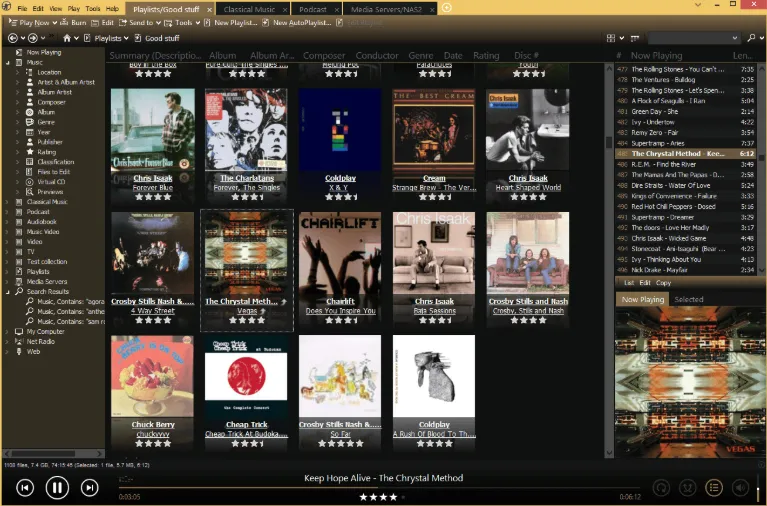This screenshot has width=767, height=506.
Task: Click the Good stuff breadcrumb
Action: click(162, 38)
